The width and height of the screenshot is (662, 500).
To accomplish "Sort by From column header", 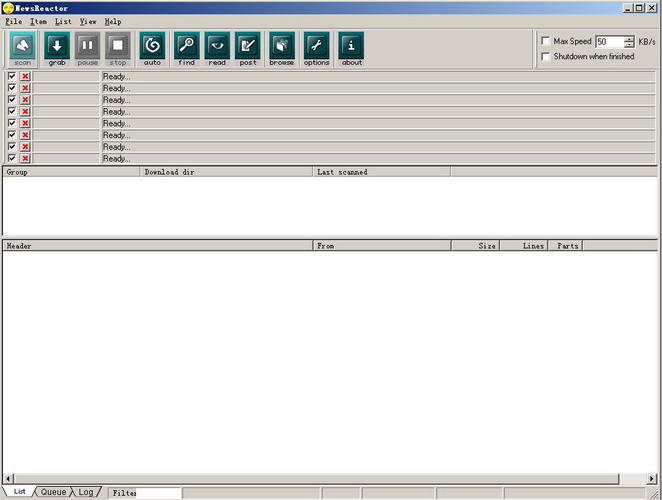I will 382,246.
